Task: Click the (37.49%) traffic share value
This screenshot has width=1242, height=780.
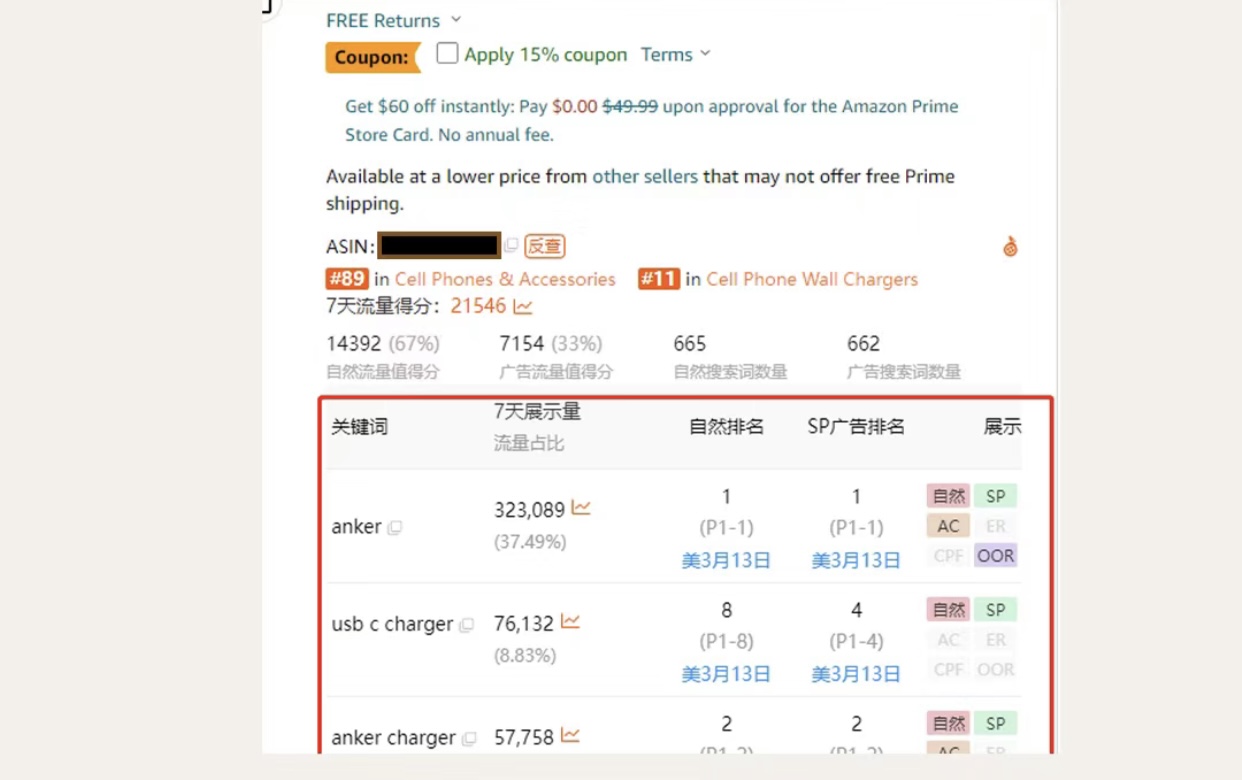Action: [530, 542]
